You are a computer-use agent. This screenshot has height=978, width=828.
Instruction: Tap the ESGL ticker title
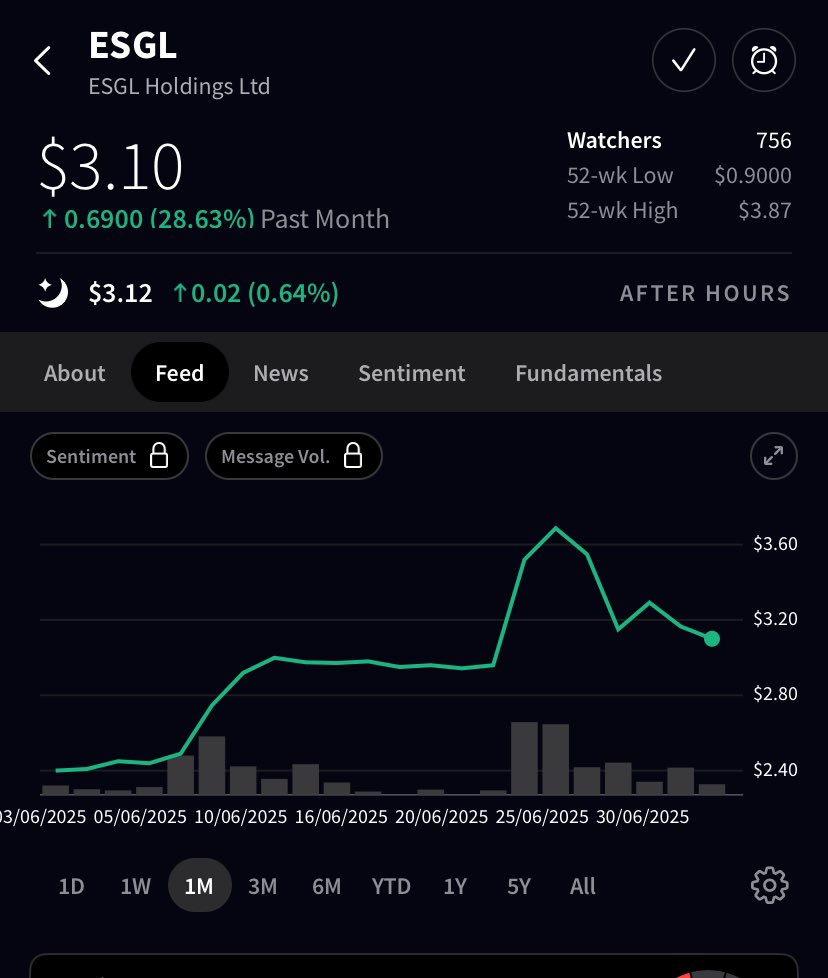point(133,46)
